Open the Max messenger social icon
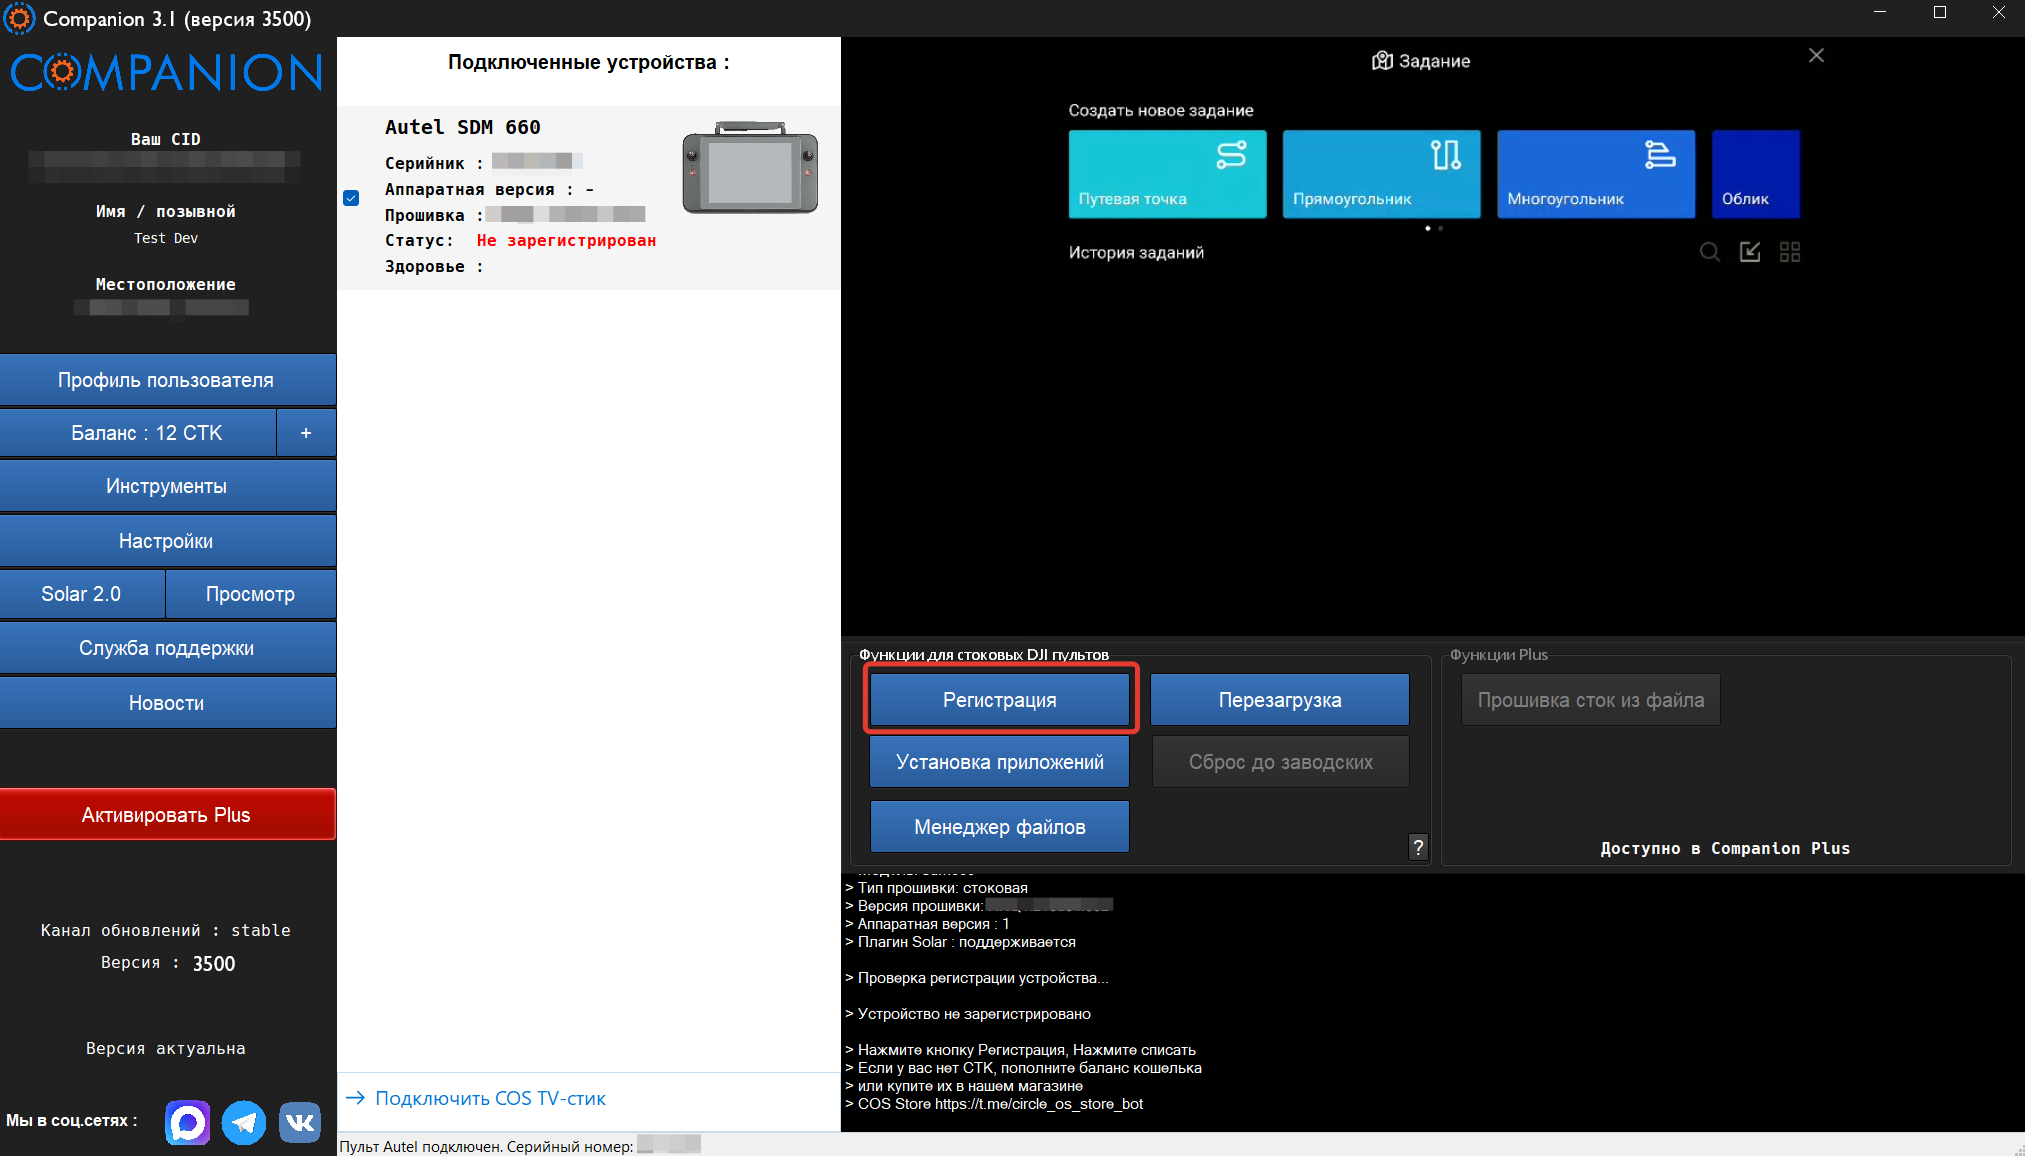This screenshot has width=2025, height=1156. pyautogui.click(x=188, y=1122)
